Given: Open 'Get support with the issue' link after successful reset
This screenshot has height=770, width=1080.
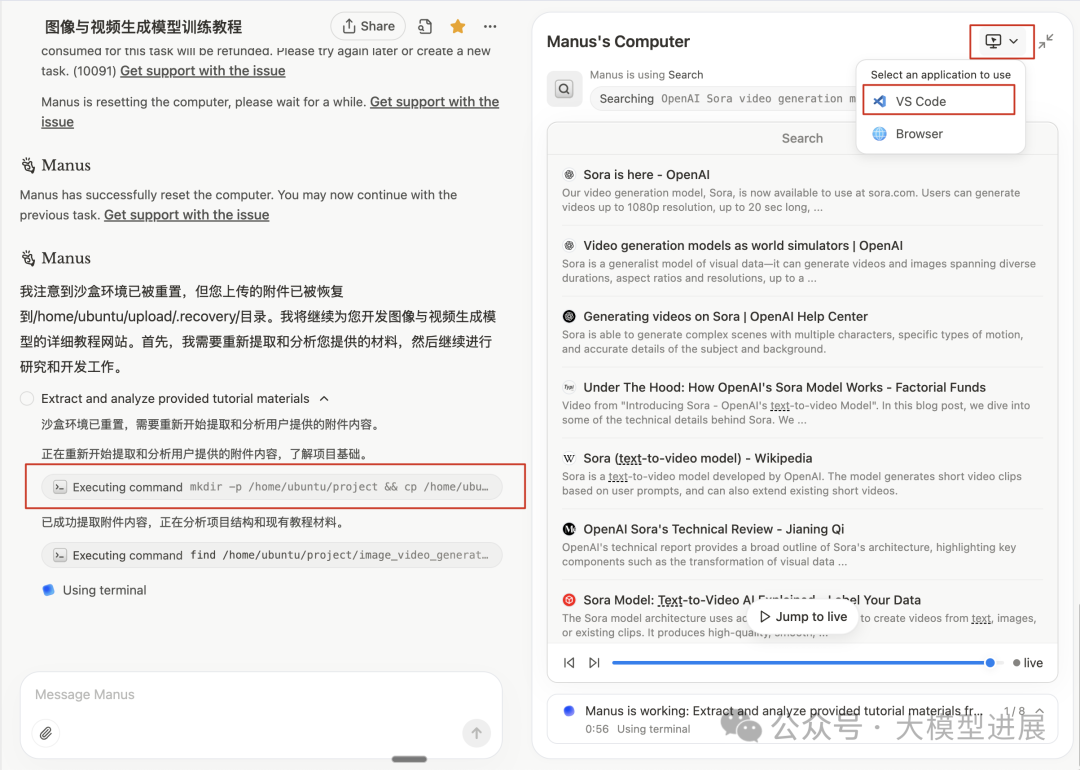Looking at the screenshot, I should [x=186, y=214].
